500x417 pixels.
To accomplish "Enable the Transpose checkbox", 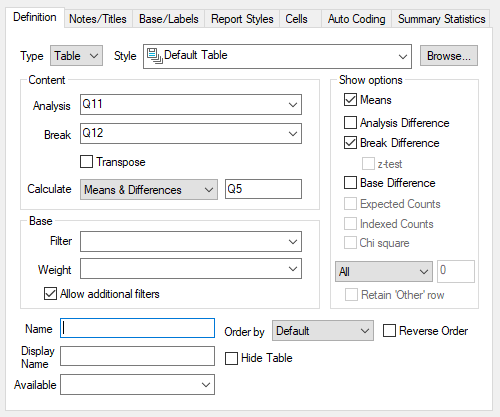I will click(86, 162).
